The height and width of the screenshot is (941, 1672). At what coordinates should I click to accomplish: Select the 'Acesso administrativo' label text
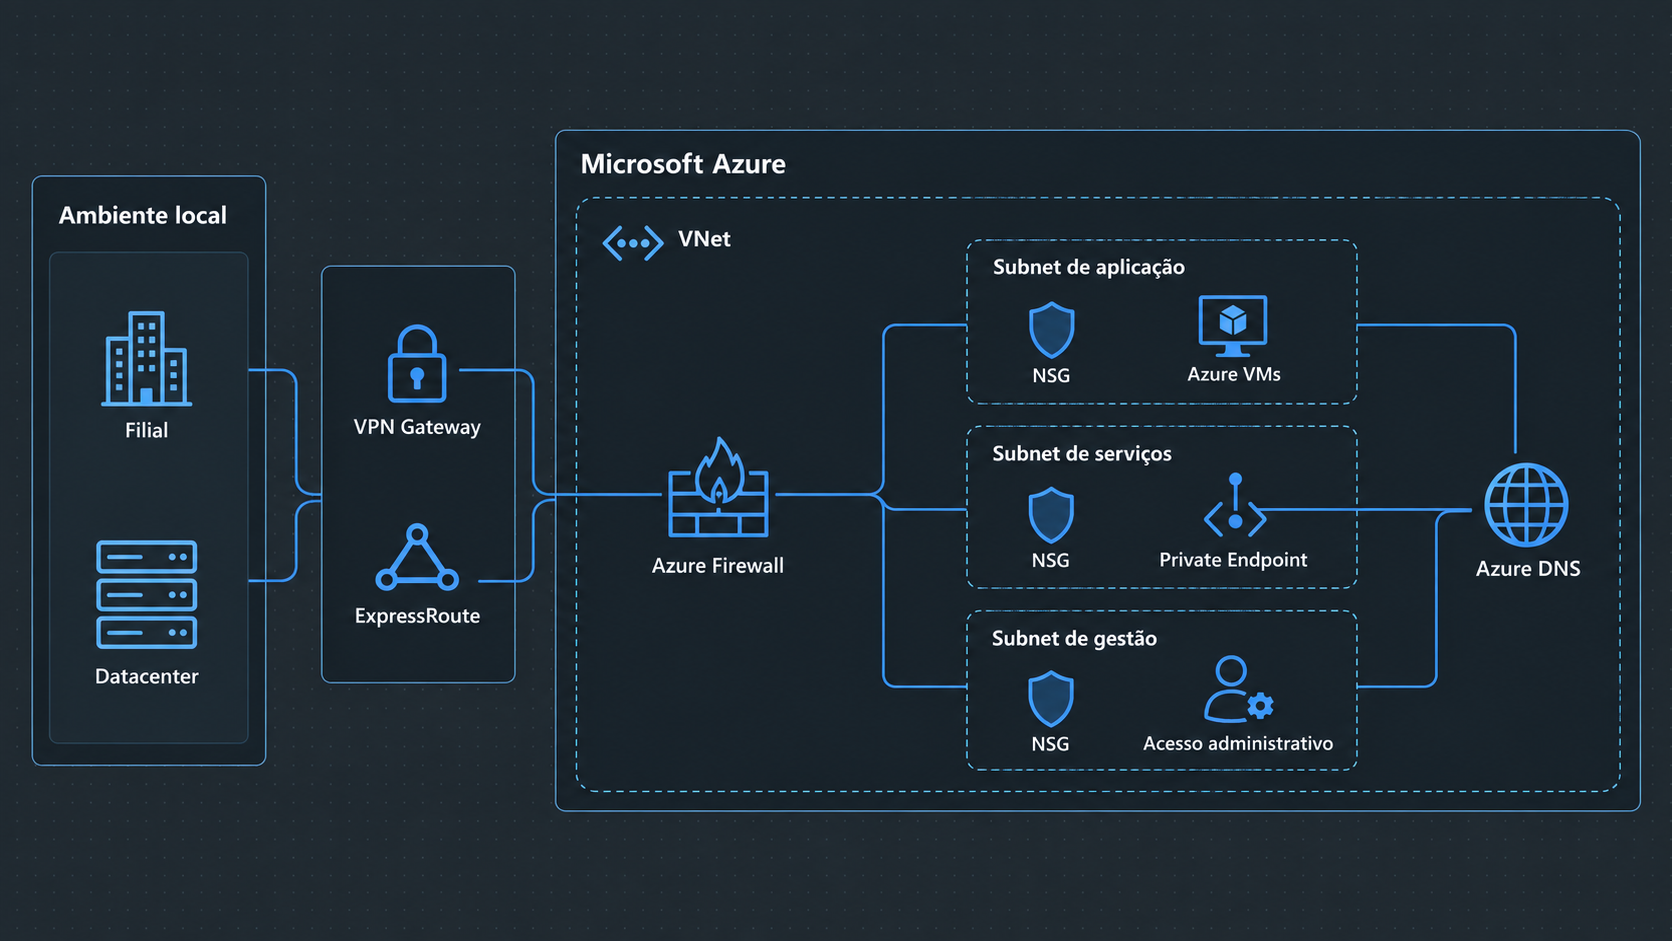(x=1238, y=744)
